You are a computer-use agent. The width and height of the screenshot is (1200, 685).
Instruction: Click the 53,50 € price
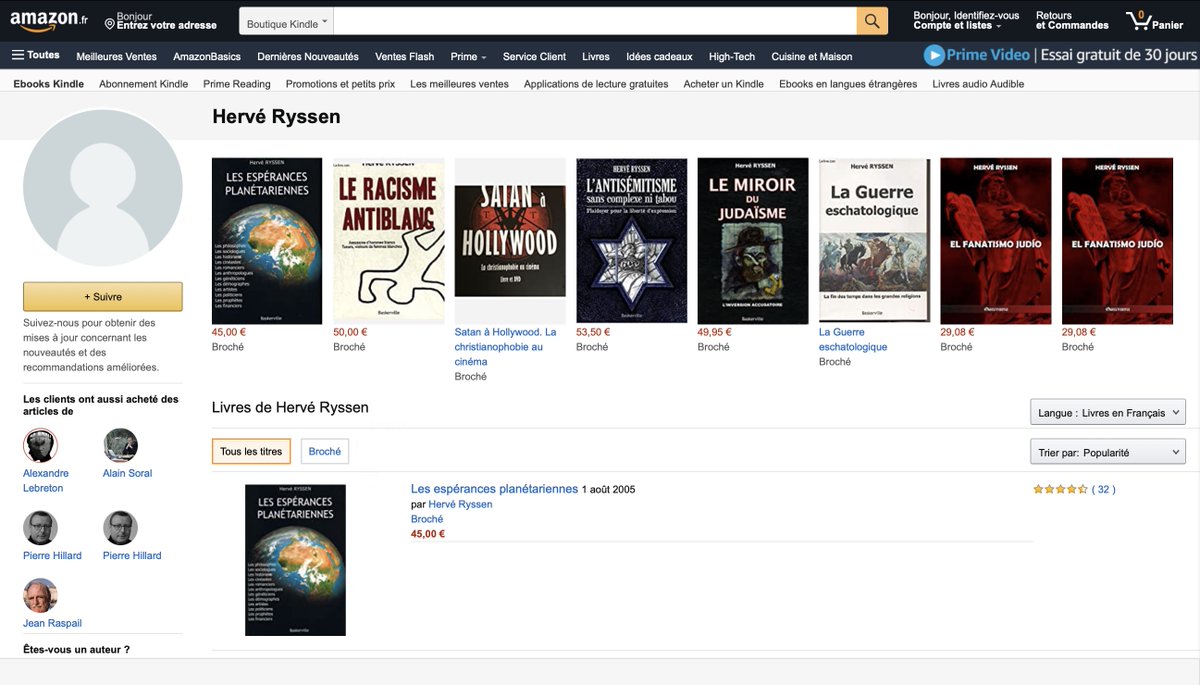click(x=593, y=332)
